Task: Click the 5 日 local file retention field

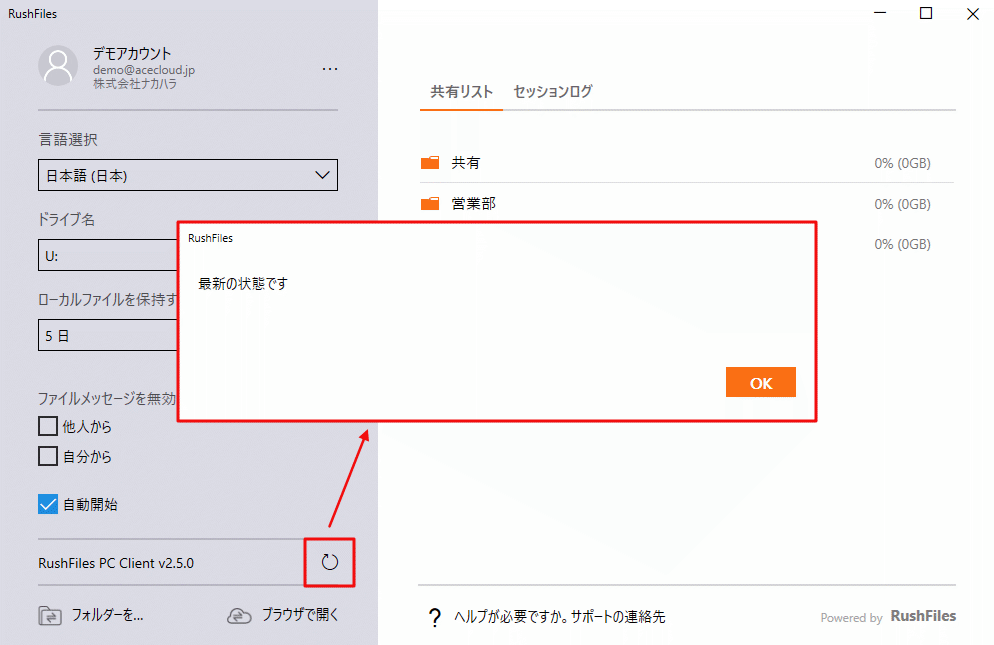Action: pos(108,336)
